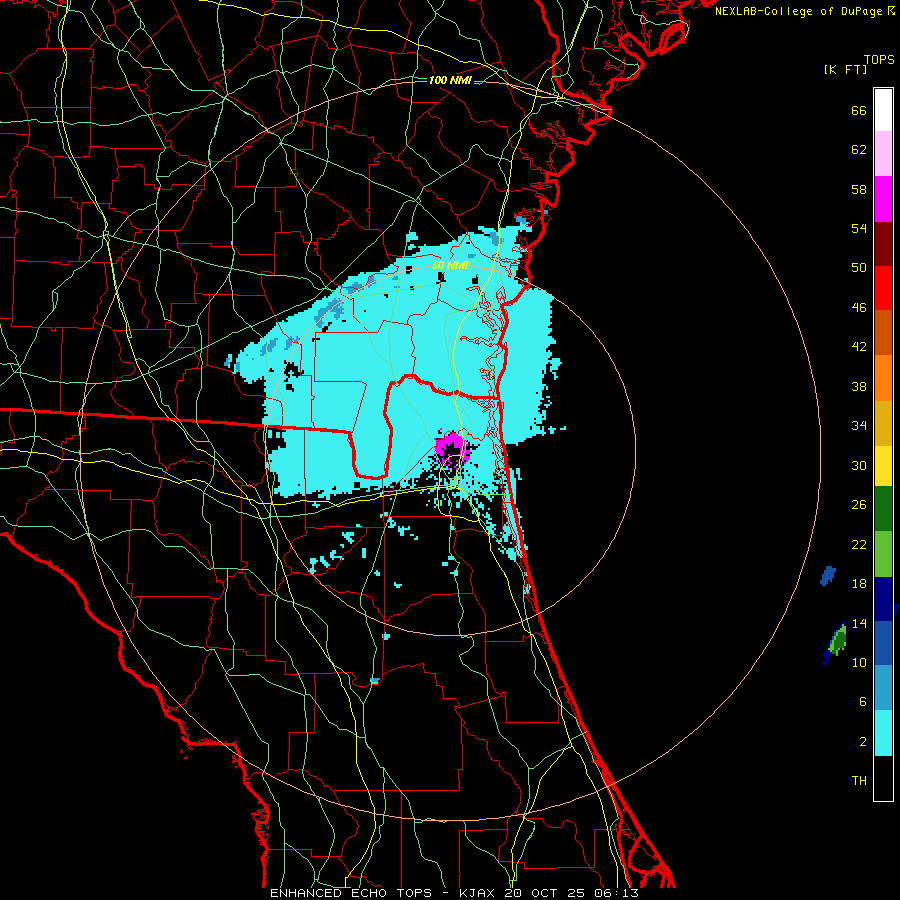The image size is (900, 900).
Task: Click the green echo blob offshore
Action: click(839, 639)
